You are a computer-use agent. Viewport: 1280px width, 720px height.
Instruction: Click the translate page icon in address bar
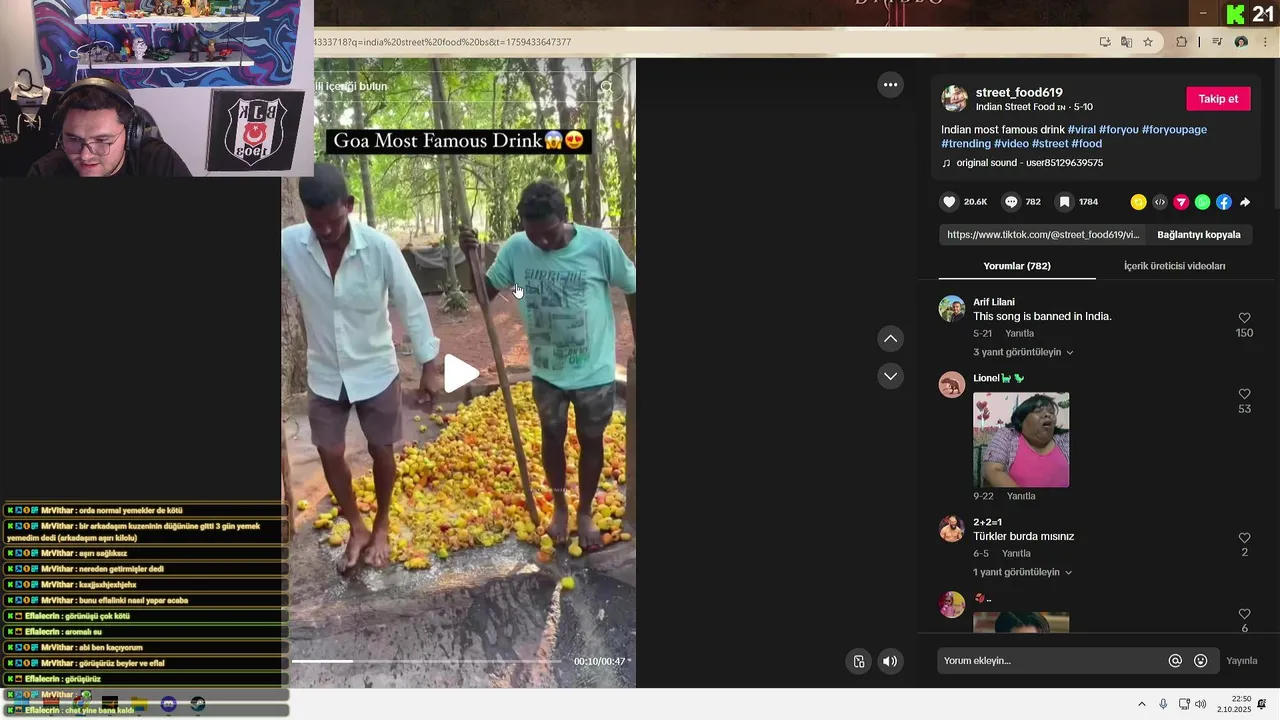(1126, 42)
